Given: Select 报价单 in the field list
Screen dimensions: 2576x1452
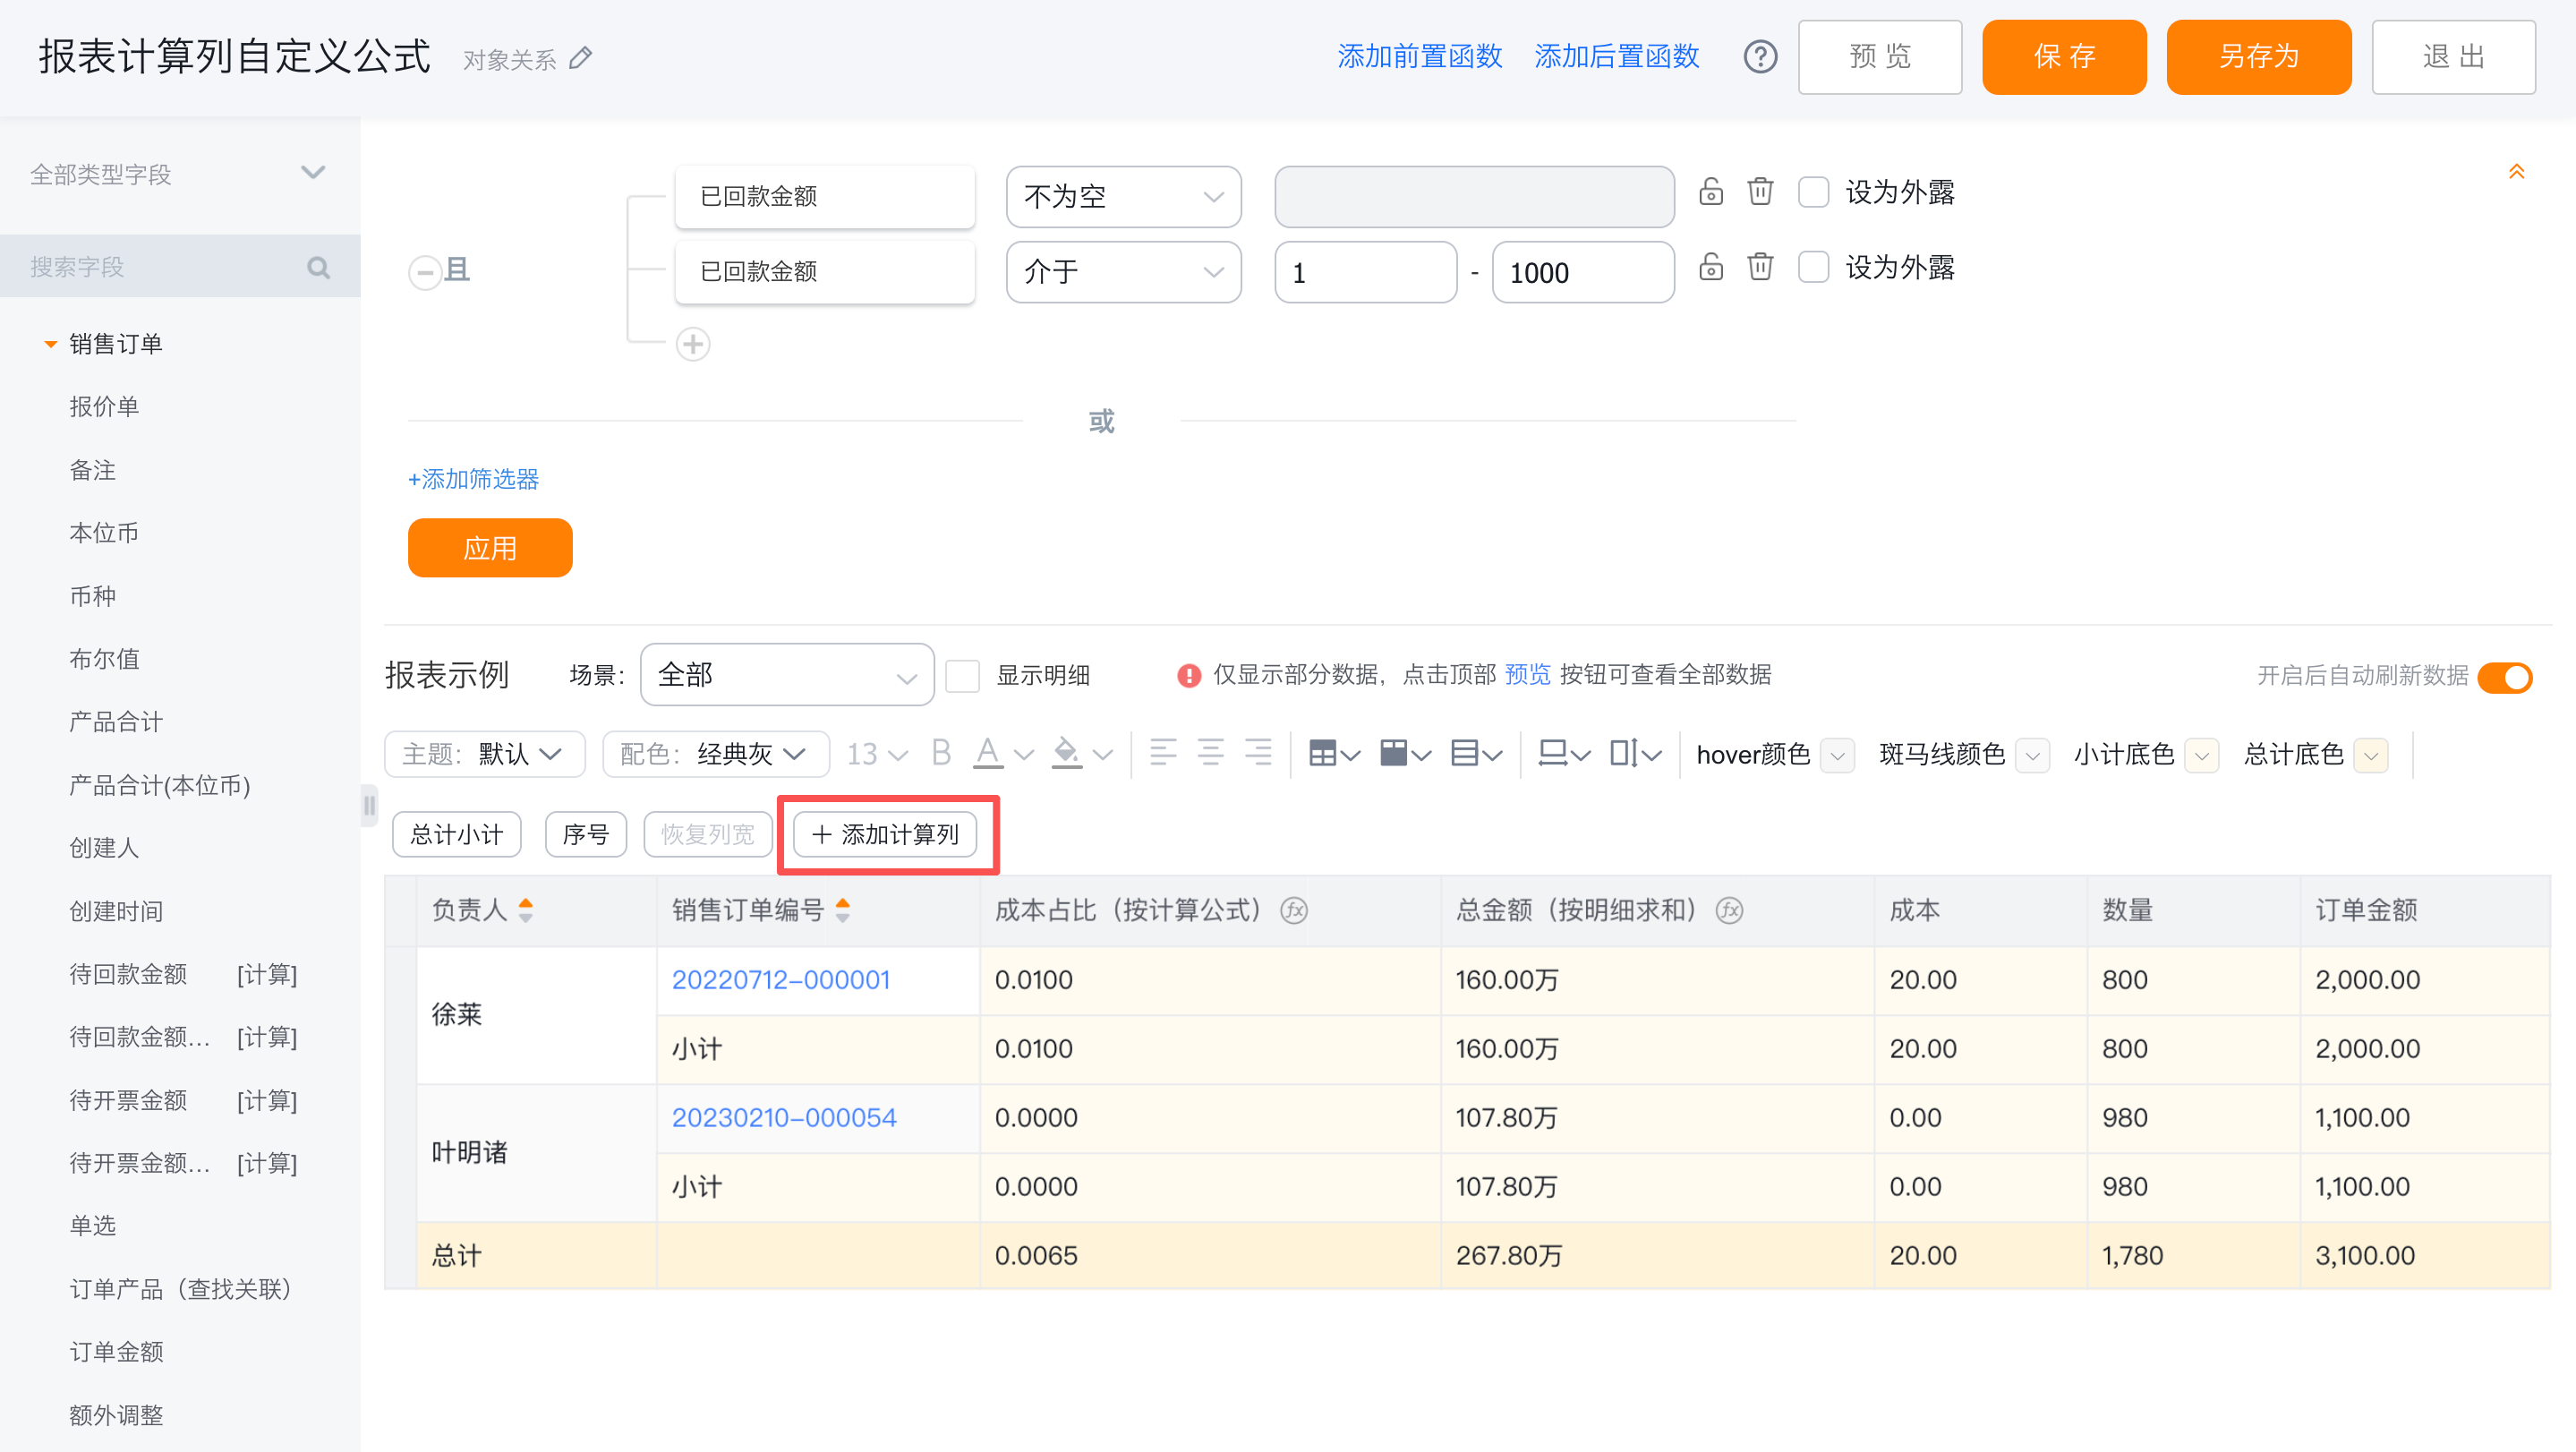Looking at the screenshot, I should pyautogui.click(x=104, y=407).
